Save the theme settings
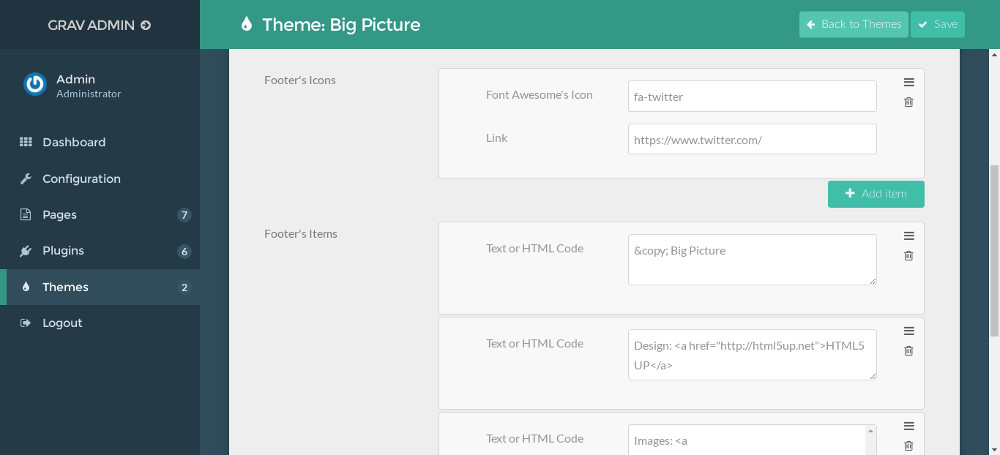 click(x=938, y=24)
